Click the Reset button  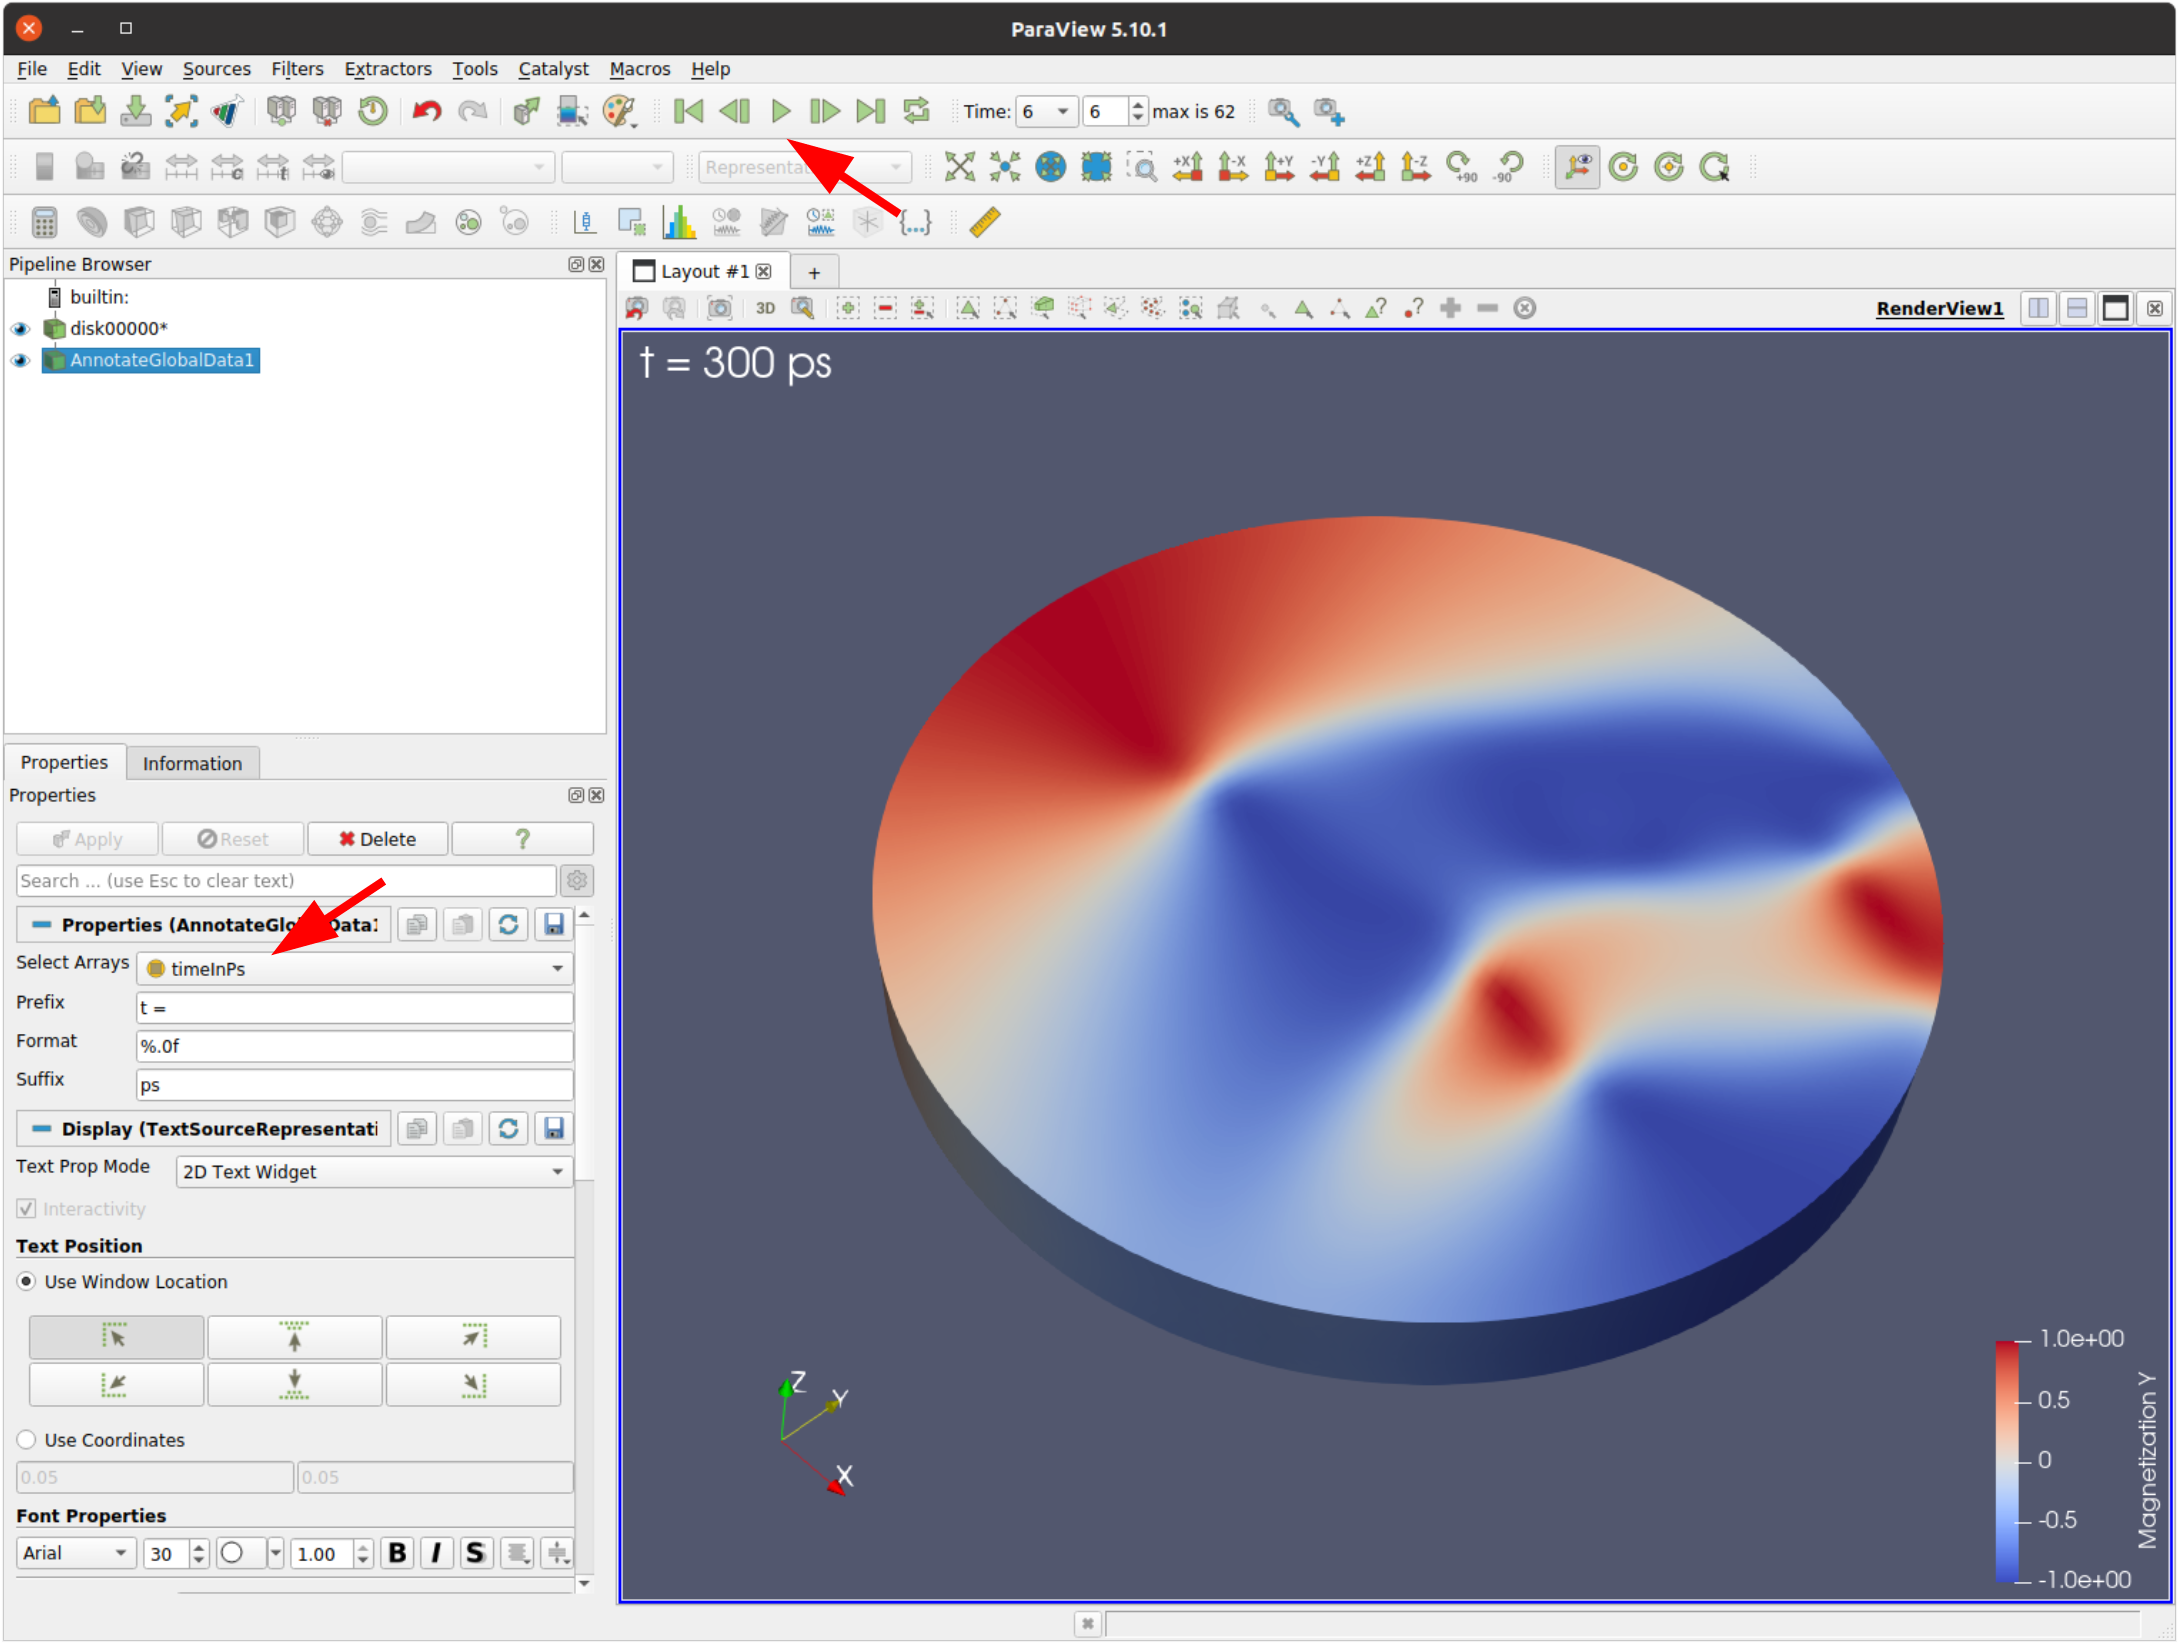232,840
